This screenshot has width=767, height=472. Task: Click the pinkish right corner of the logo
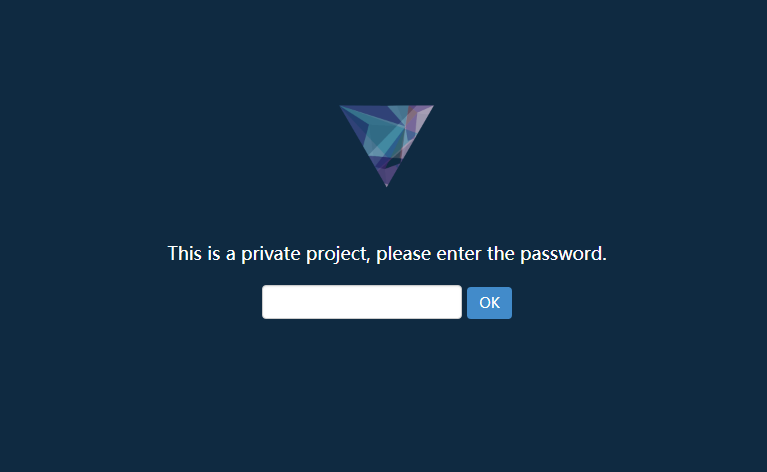tap(422, 112)
